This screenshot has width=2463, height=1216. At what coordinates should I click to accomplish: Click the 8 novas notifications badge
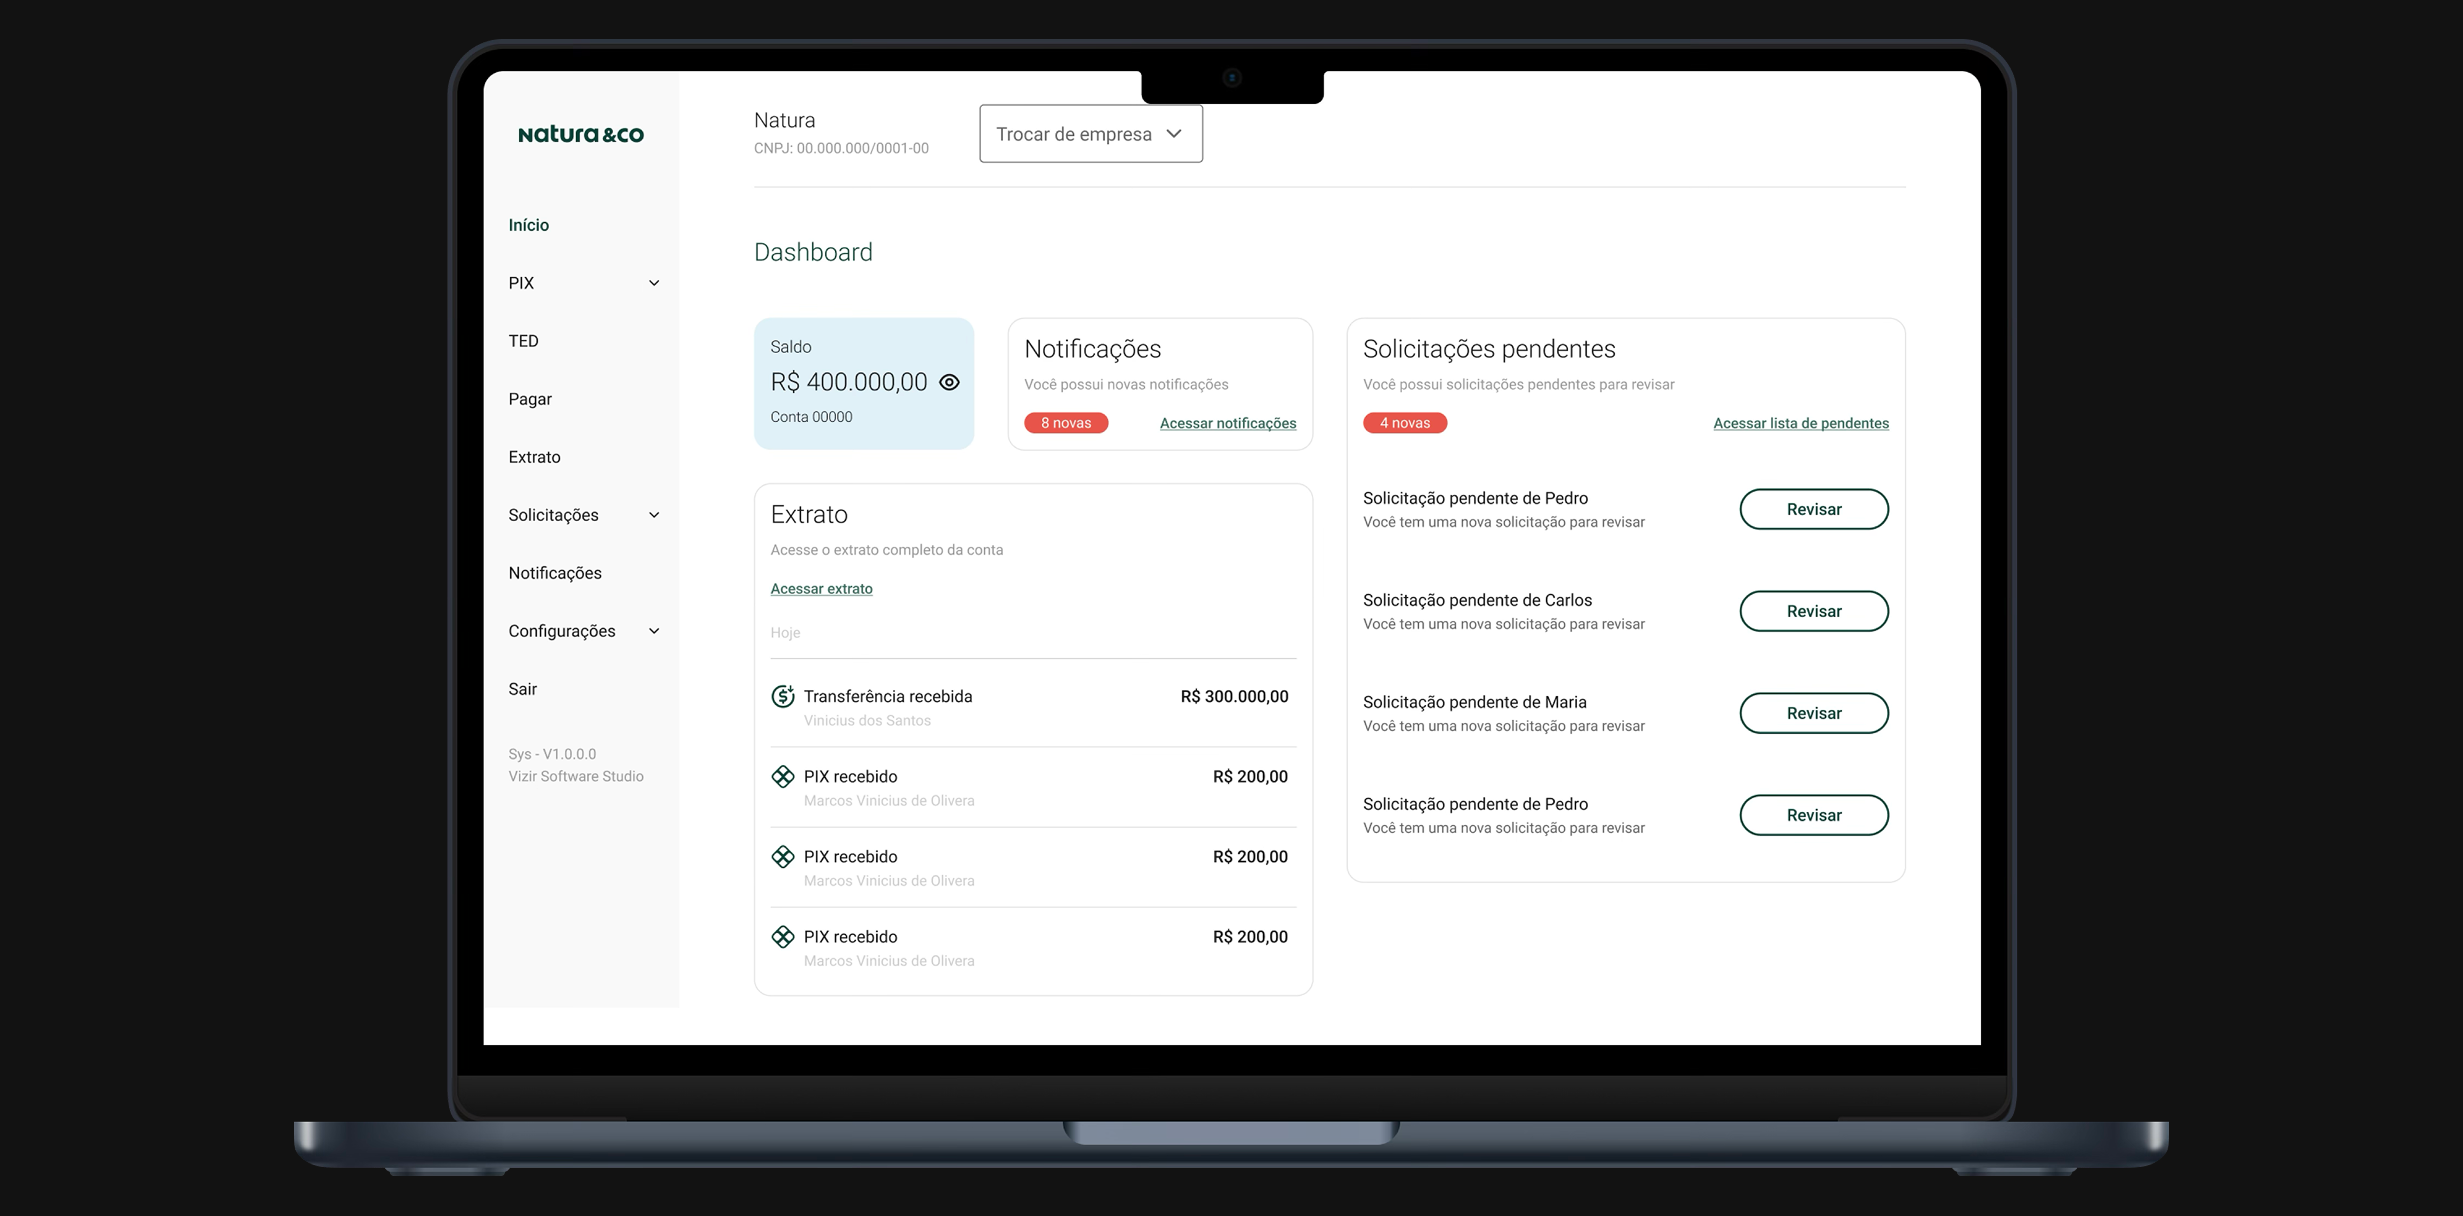click(x=1065, y=422)
